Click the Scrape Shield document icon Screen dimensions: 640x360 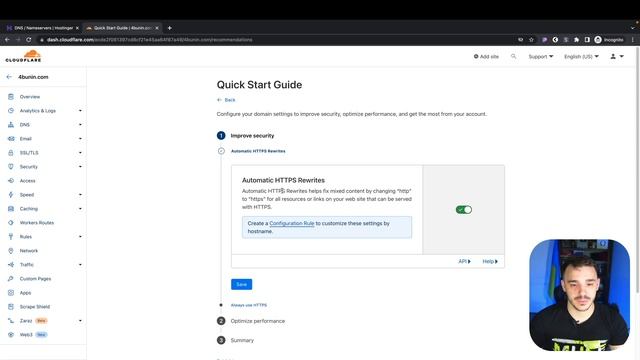(11, 307)
